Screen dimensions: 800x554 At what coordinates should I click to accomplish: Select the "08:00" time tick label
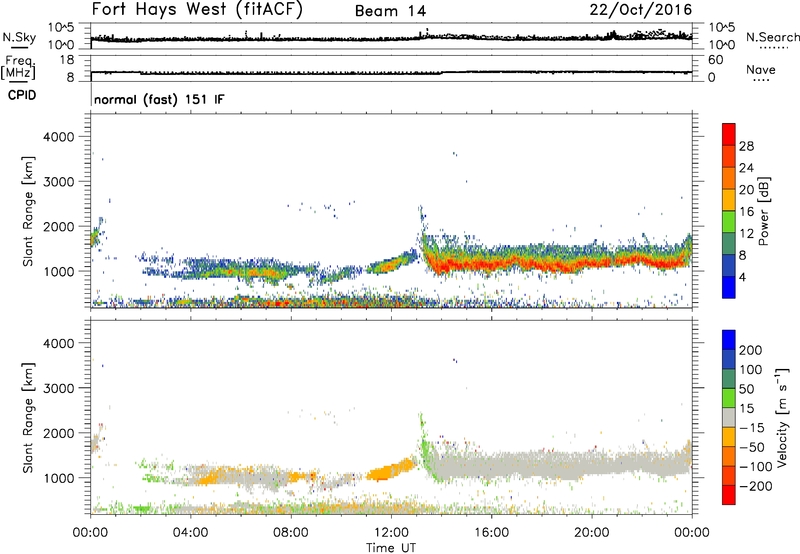[291, 533]
